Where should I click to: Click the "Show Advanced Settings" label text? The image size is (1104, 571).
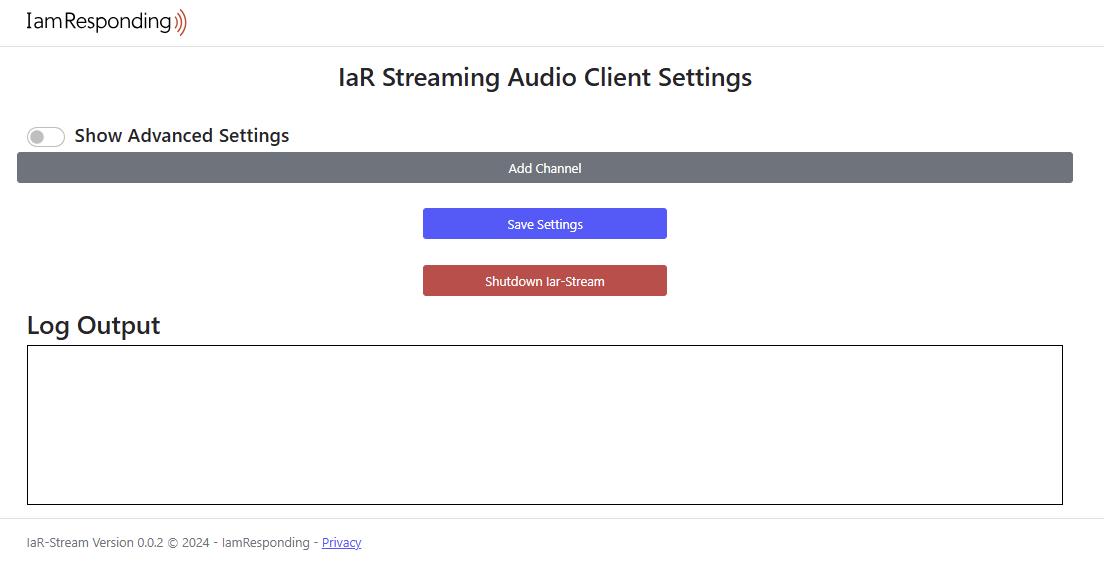[x=182, y=135]
